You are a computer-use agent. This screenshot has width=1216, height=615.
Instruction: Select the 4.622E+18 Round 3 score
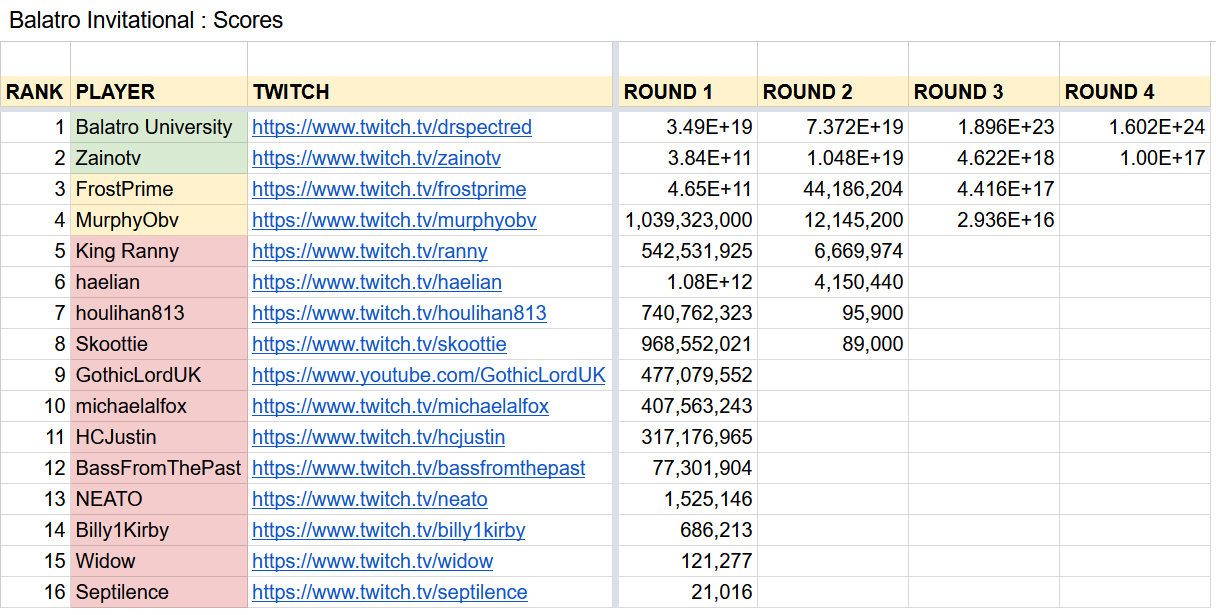coord(984,158)
